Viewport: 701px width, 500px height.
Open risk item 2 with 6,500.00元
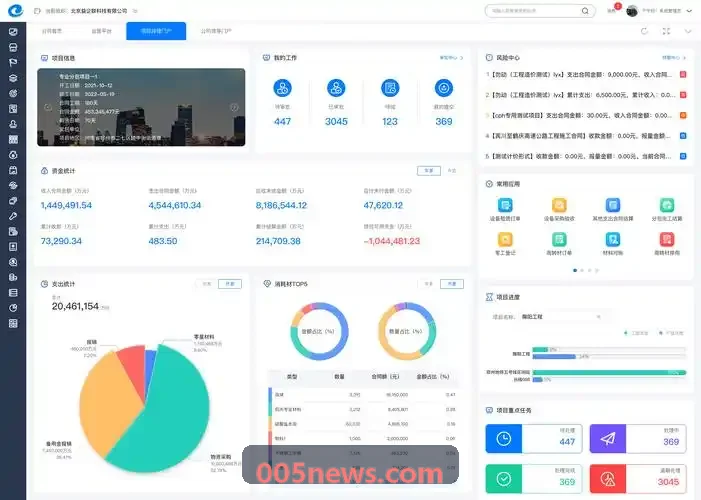[x=586, y=95]
